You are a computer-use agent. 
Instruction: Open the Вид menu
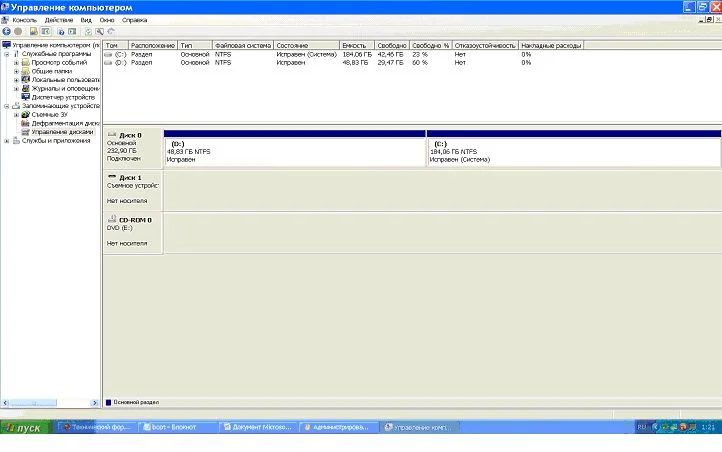pyautogui.click(x=86, y=20)
